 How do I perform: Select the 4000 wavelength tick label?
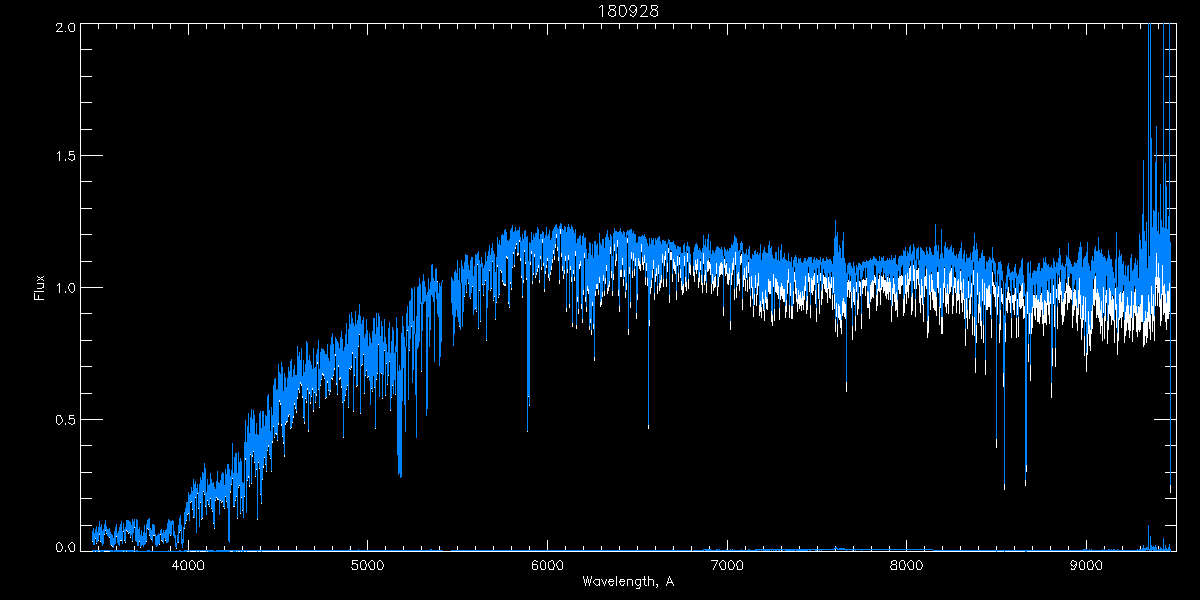pos(187,564)
